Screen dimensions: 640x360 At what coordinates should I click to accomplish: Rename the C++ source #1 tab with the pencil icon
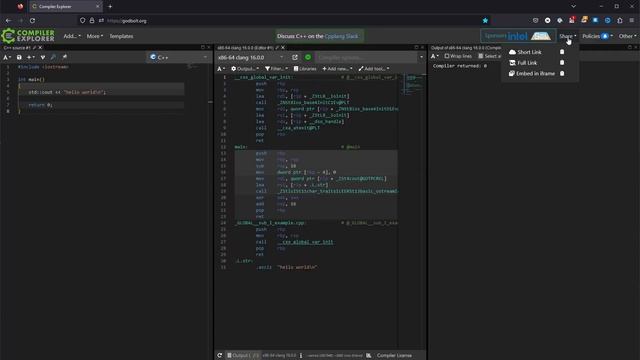click(x=34, y=48)
